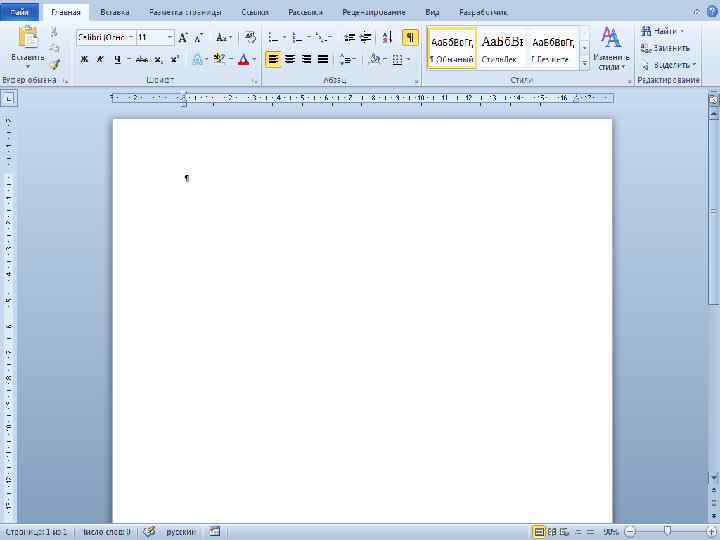Switch to the Ссылки tab

(x=255, y=12)
